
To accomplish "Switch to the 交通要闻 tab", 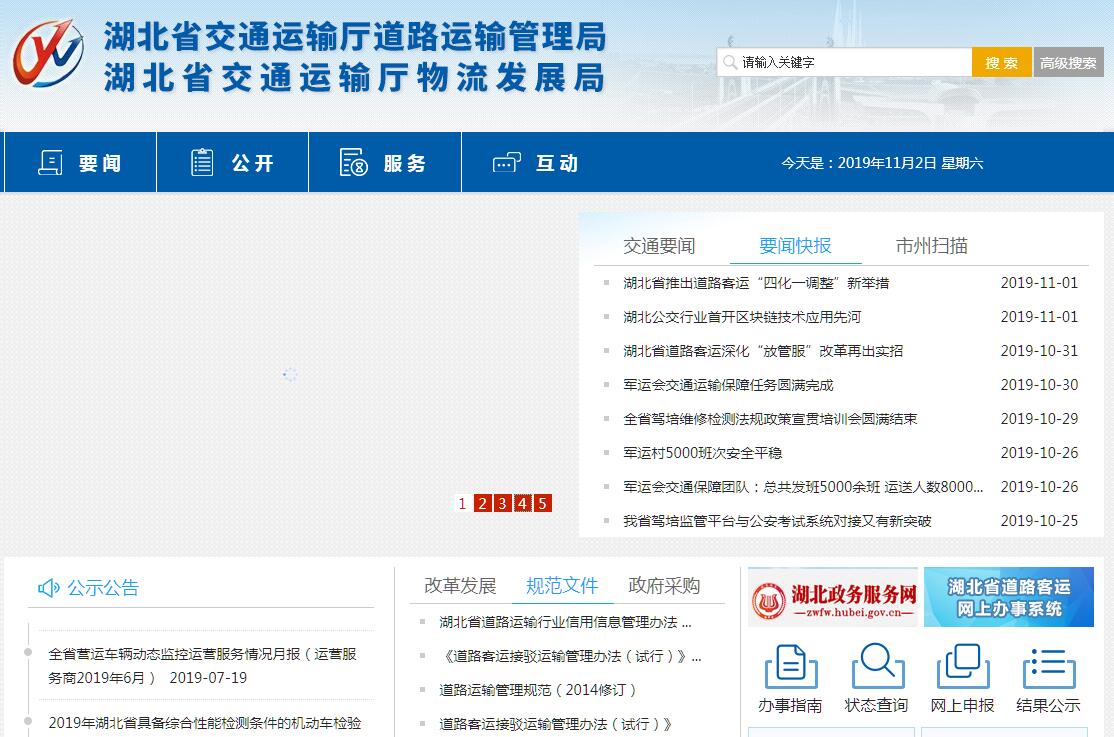I will pos(659,246).
